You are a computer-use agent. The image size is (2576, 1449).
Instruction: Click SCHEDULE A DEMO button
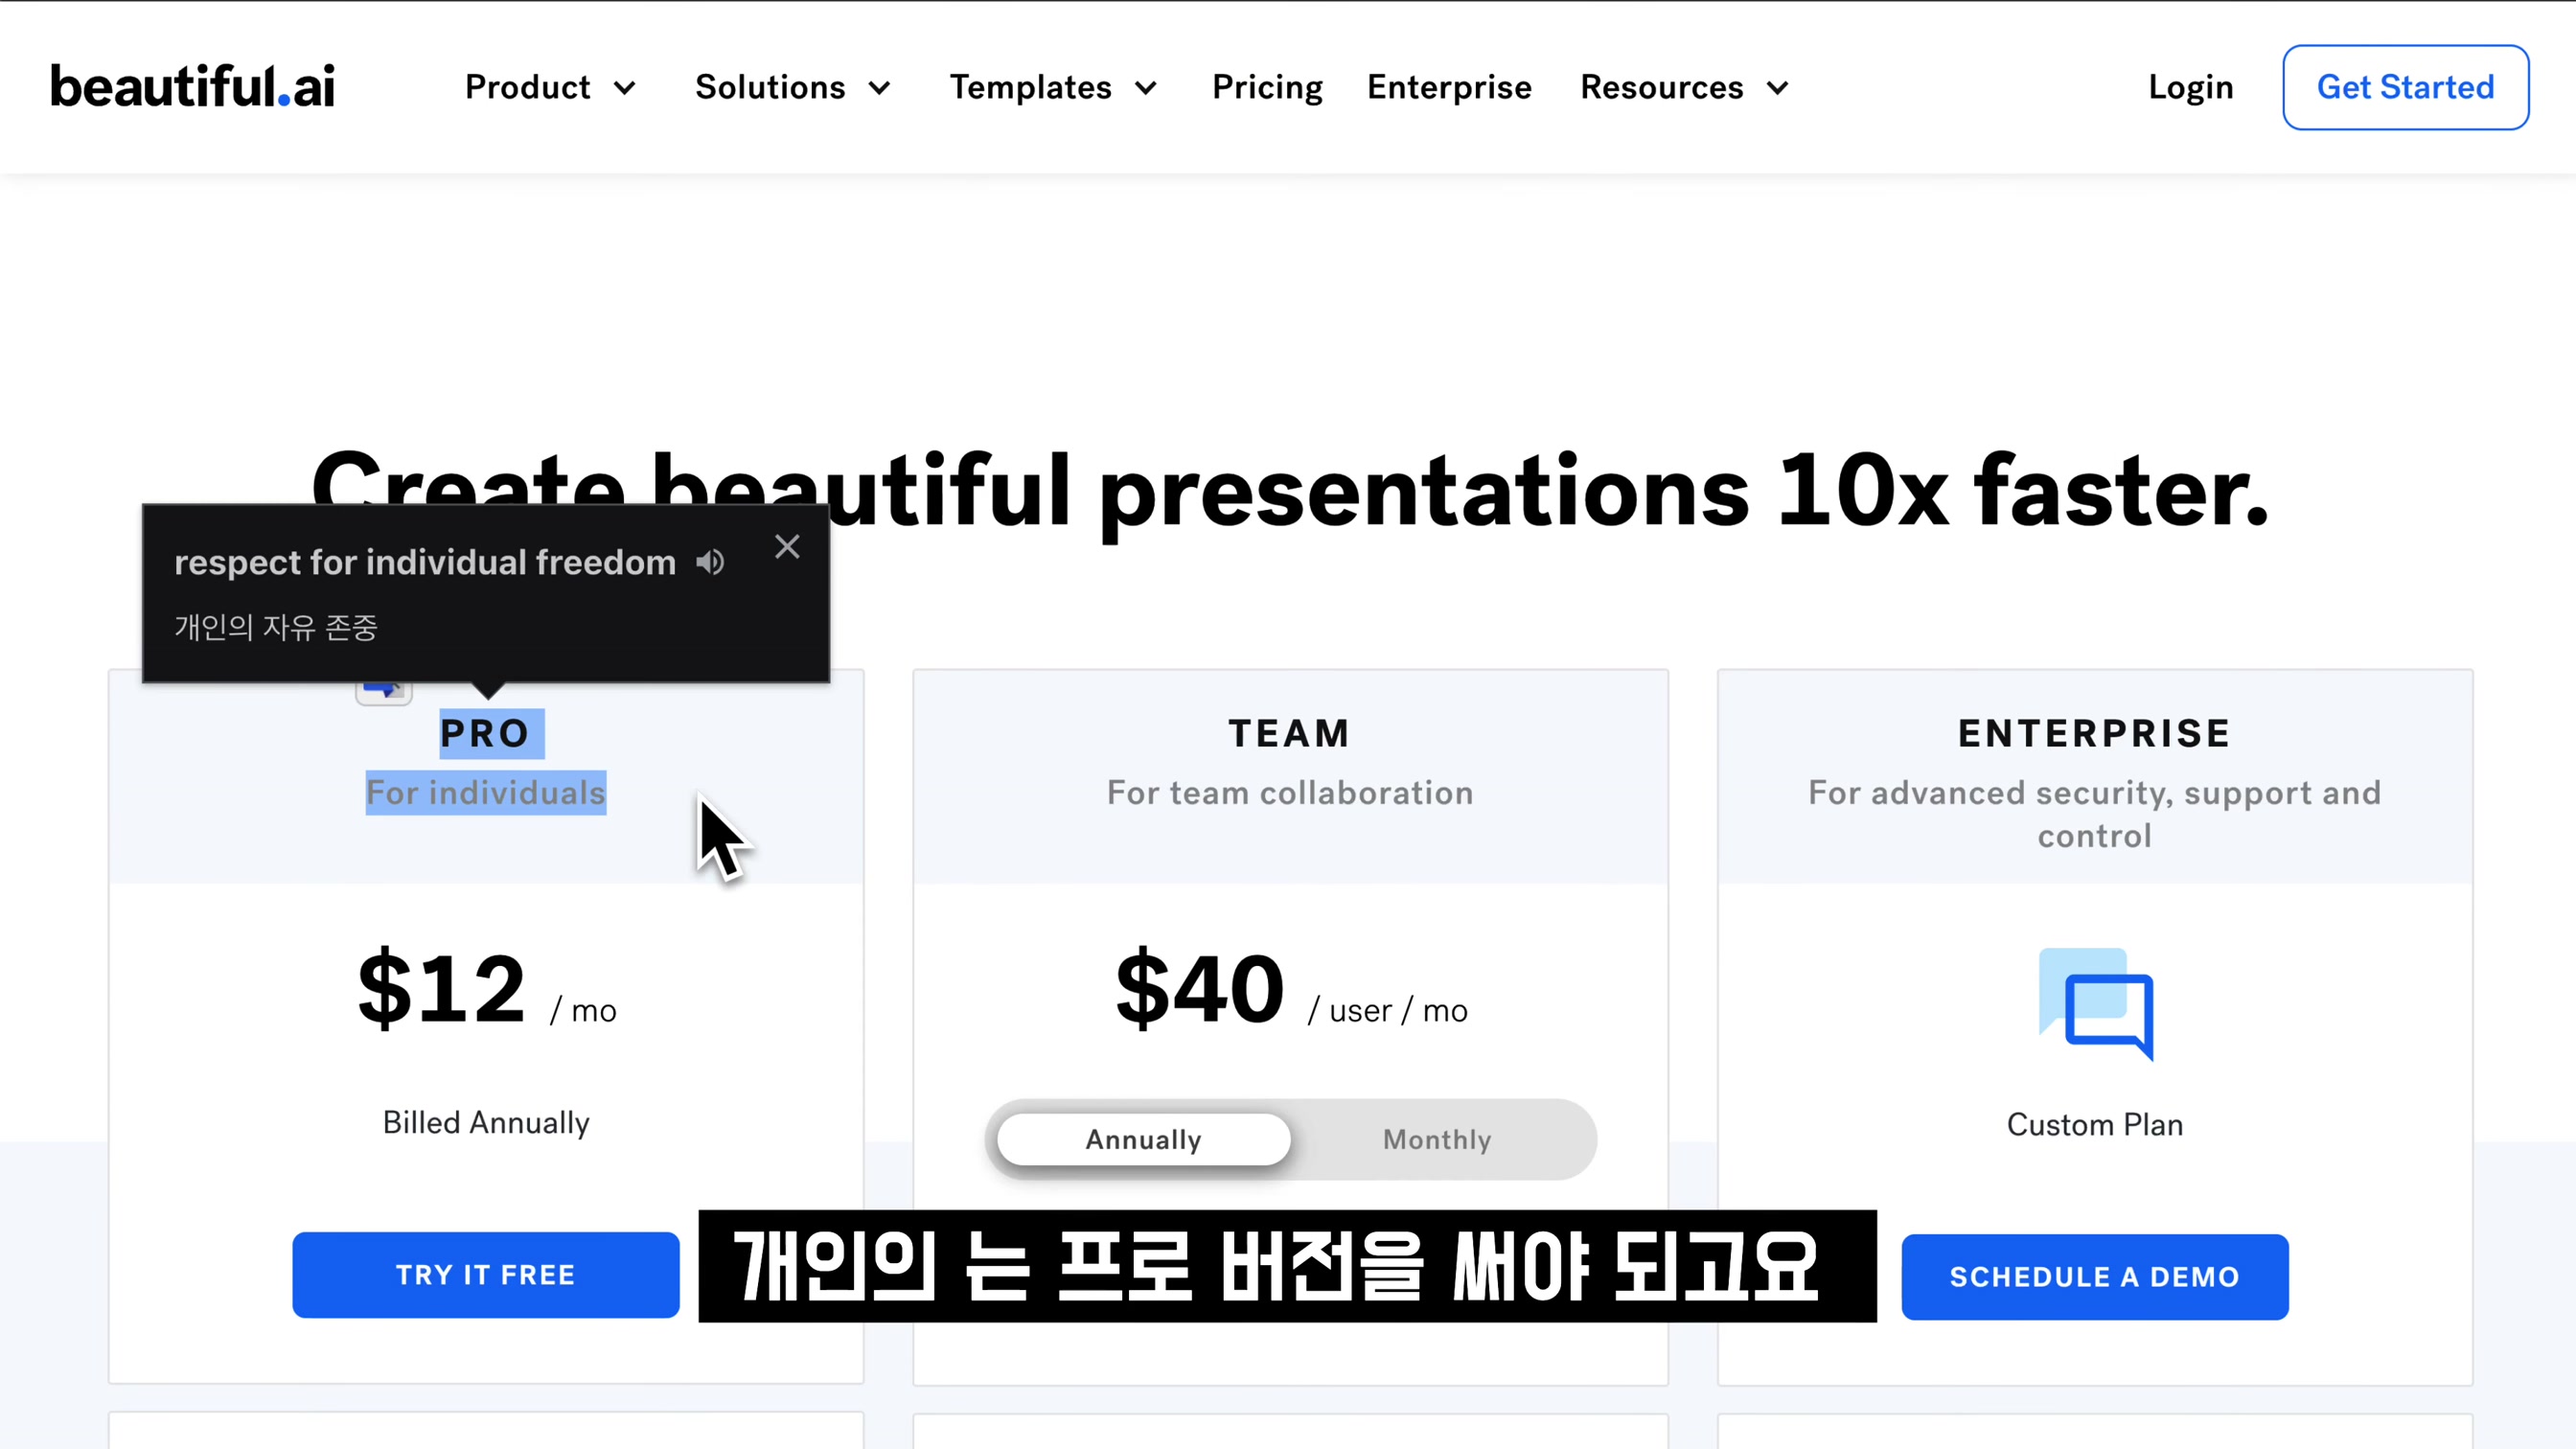click(2094, 1276)
